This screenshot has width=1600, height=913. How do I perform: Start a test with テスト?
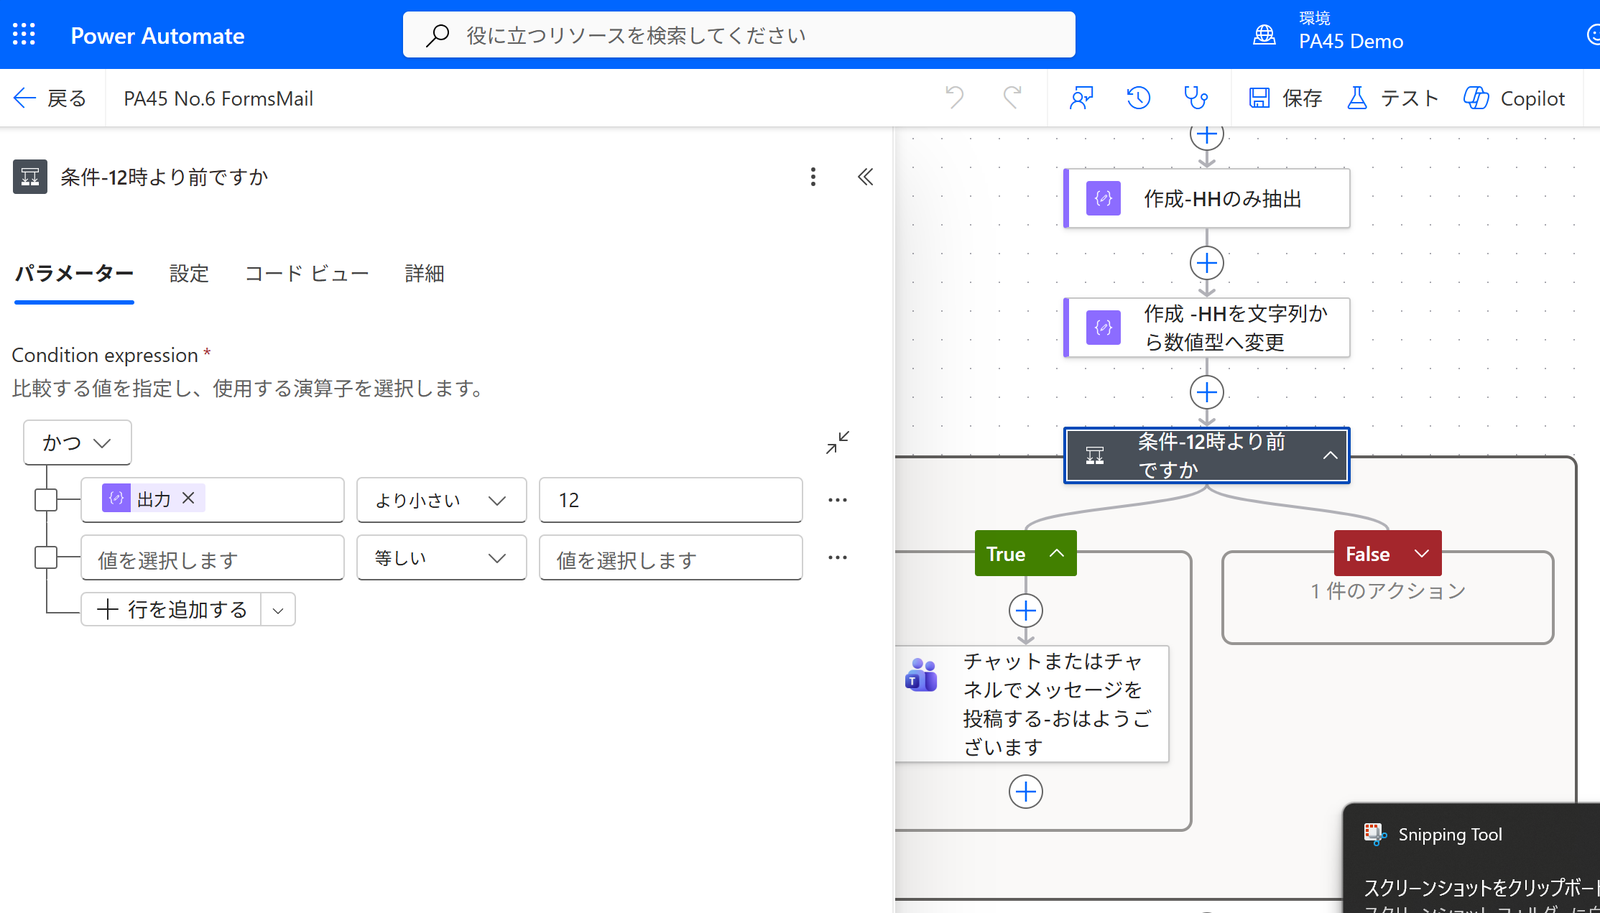[x=1392, y=98]
